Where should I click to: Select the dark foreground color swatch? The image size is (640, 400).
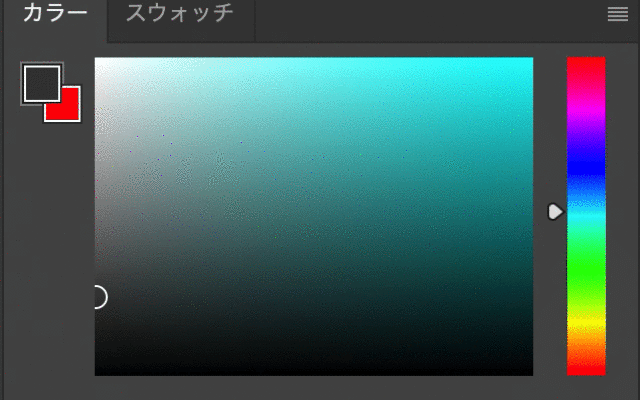click(x=42, y=84)
